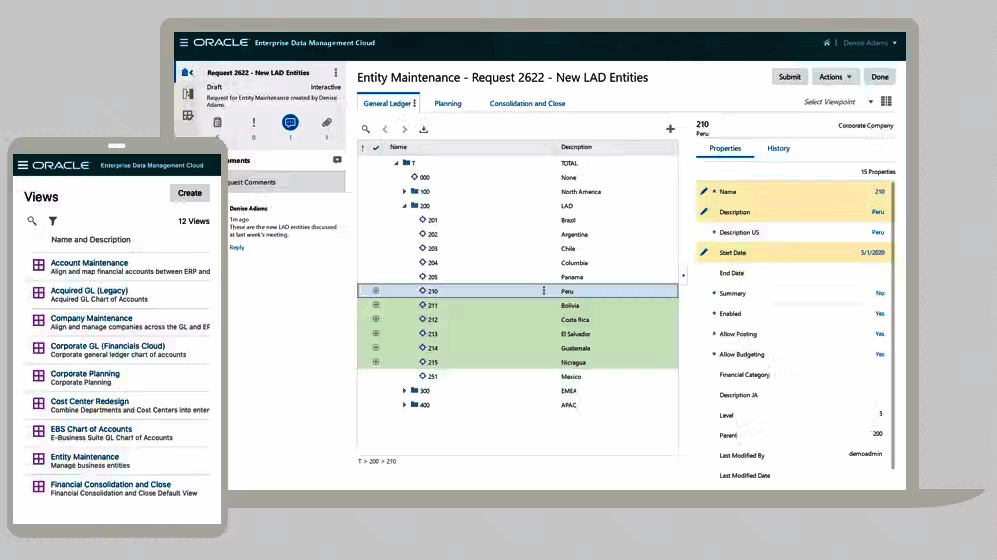Expand the 100 North America node

404,192
